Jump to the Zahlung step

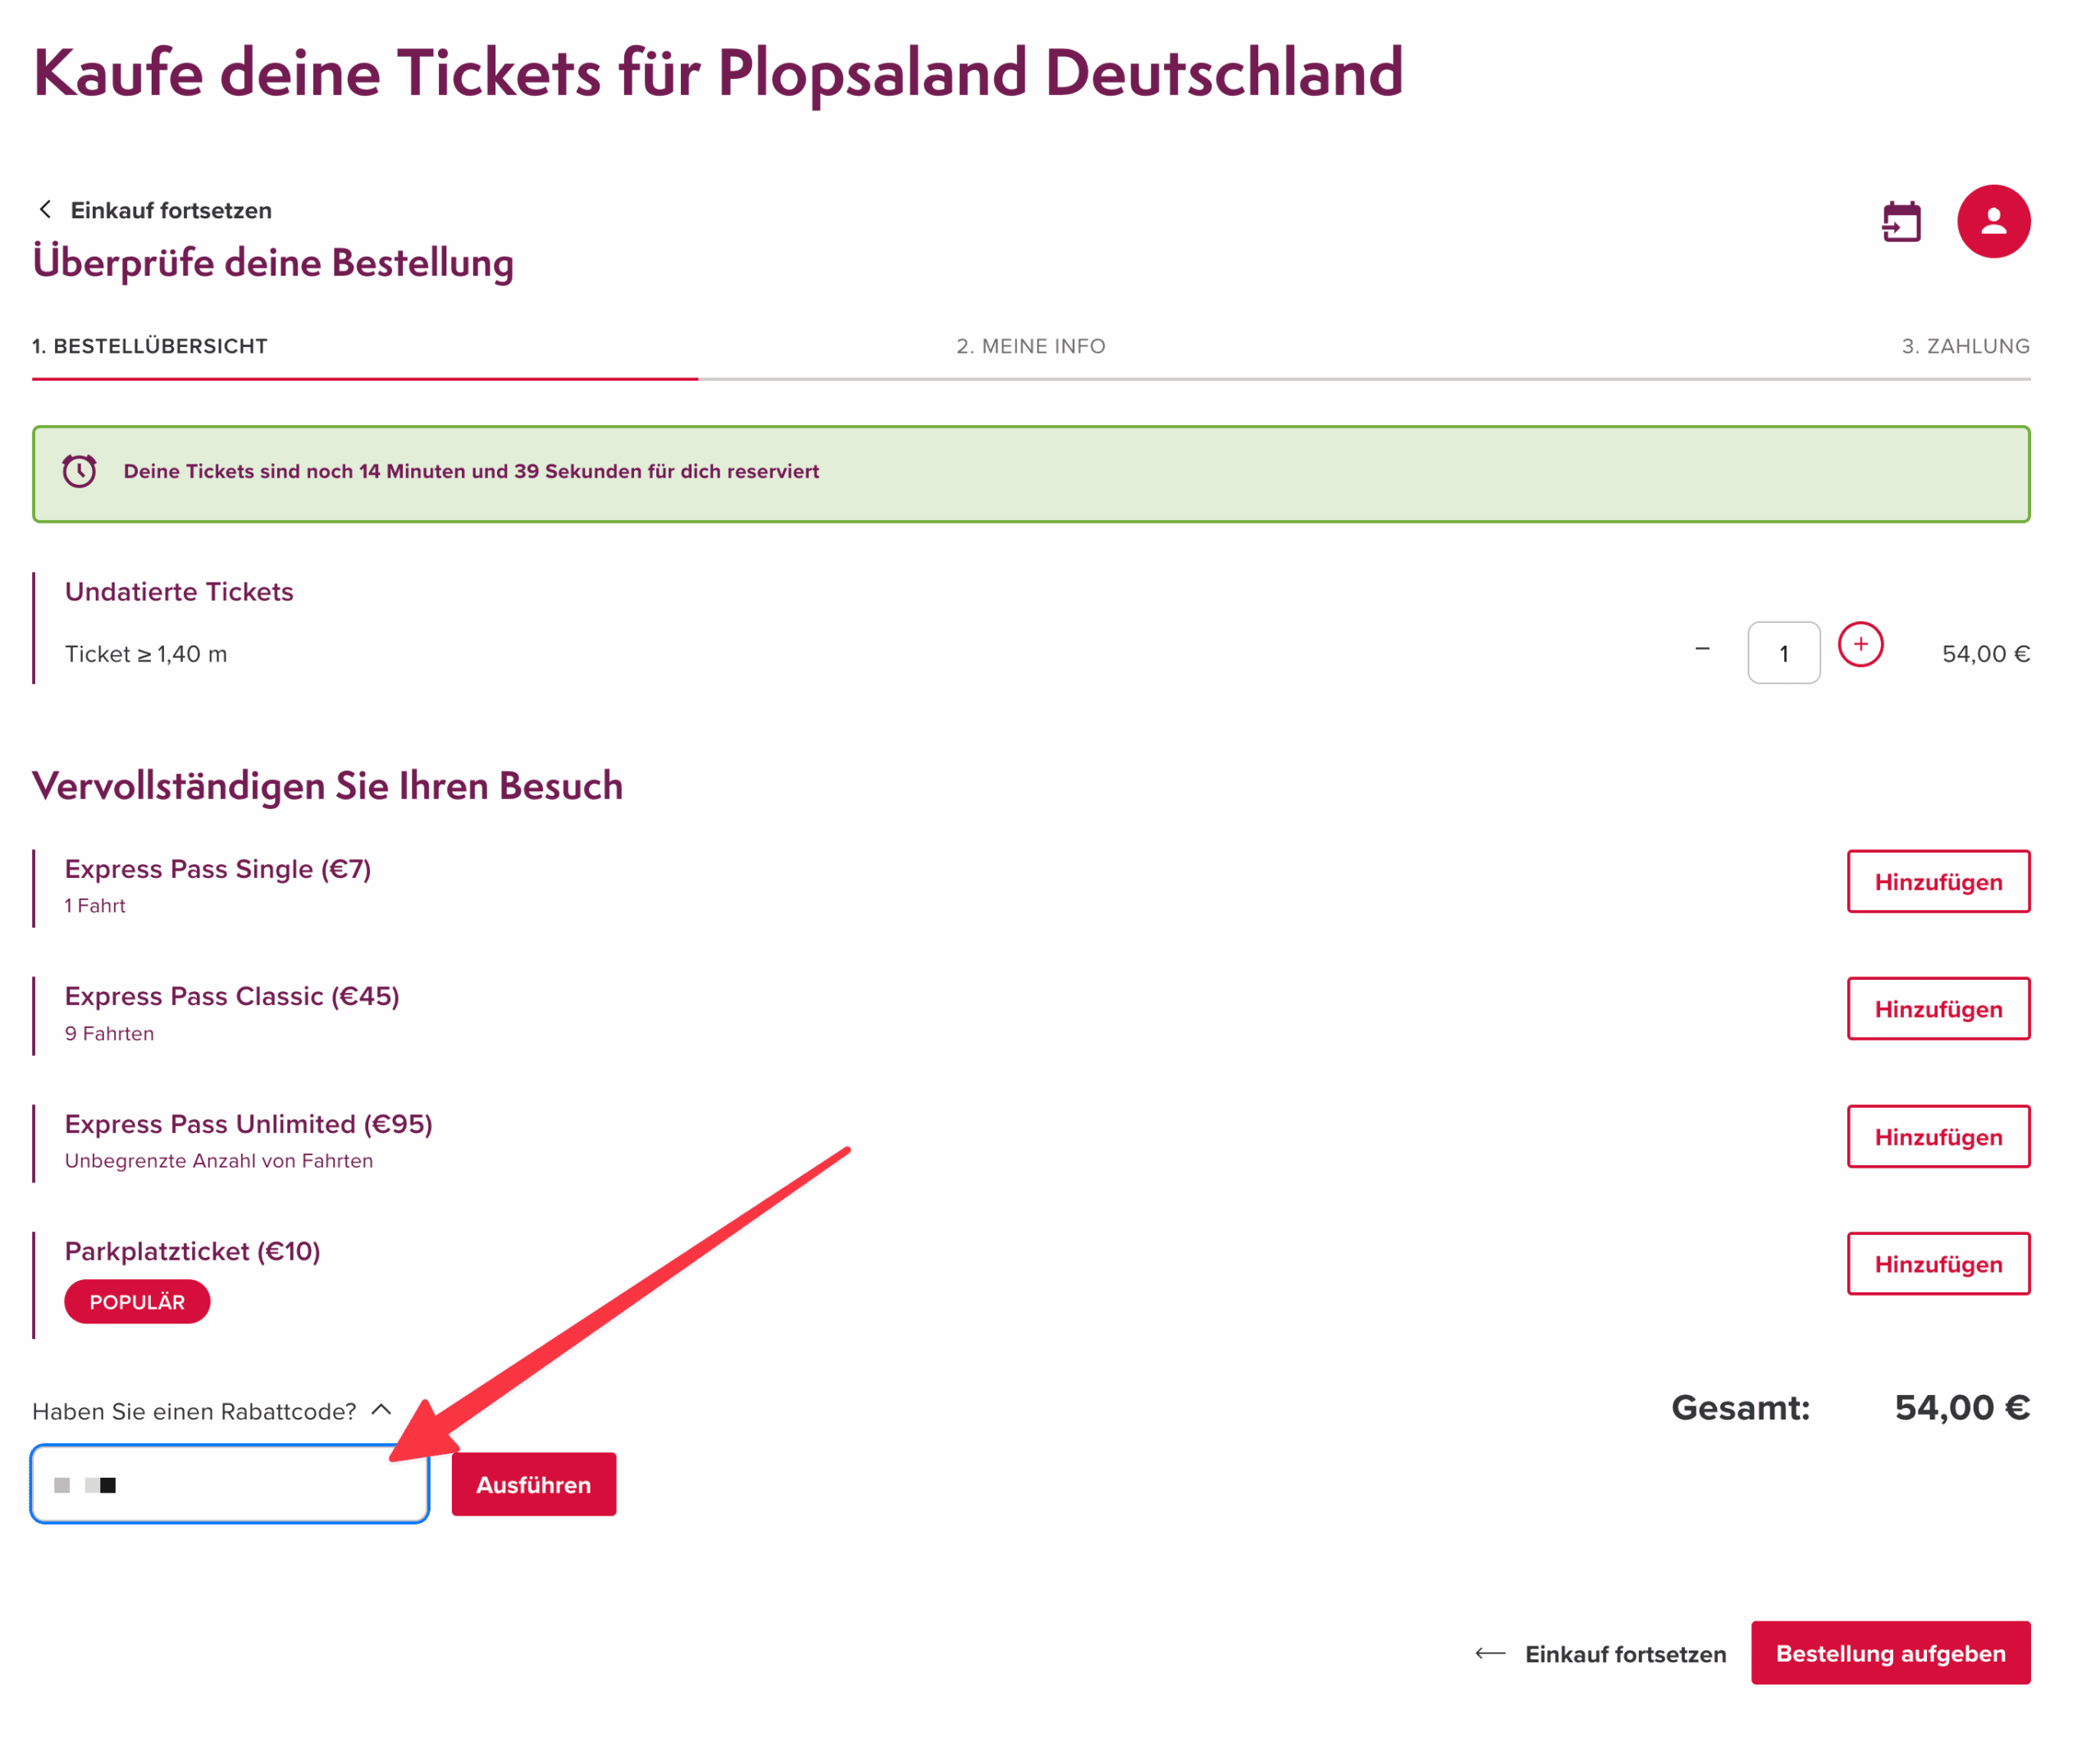pyautogui.click(x=1965, y=346)
